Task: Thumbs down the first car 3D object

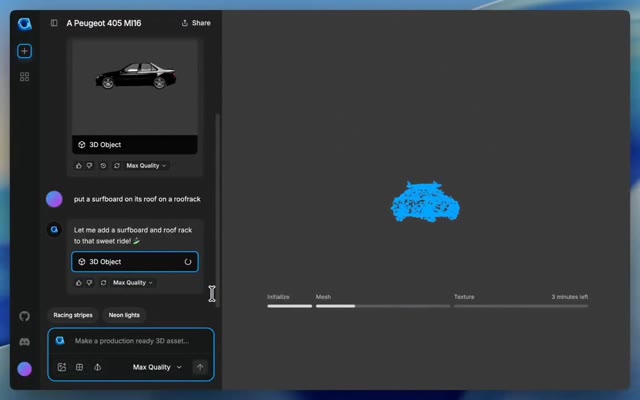Action: (91, 166)
